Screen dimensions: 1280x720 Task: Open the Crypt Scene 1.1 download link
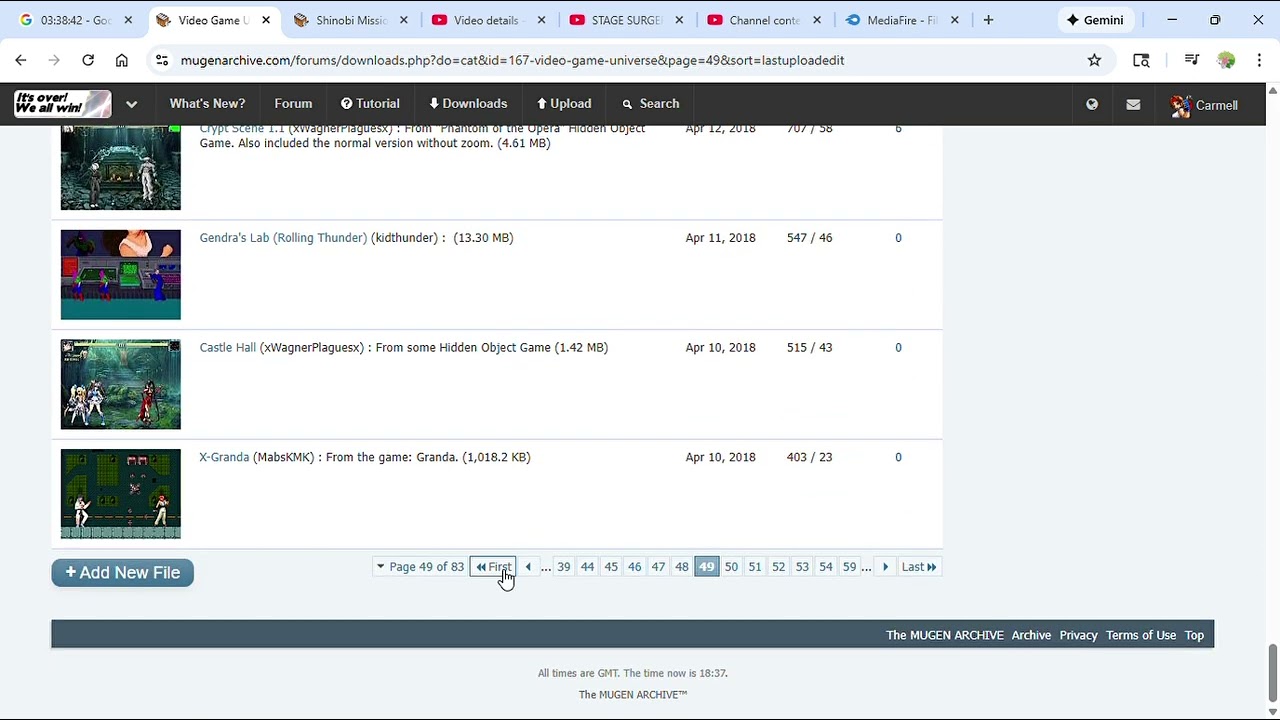[x=242, y=129]
